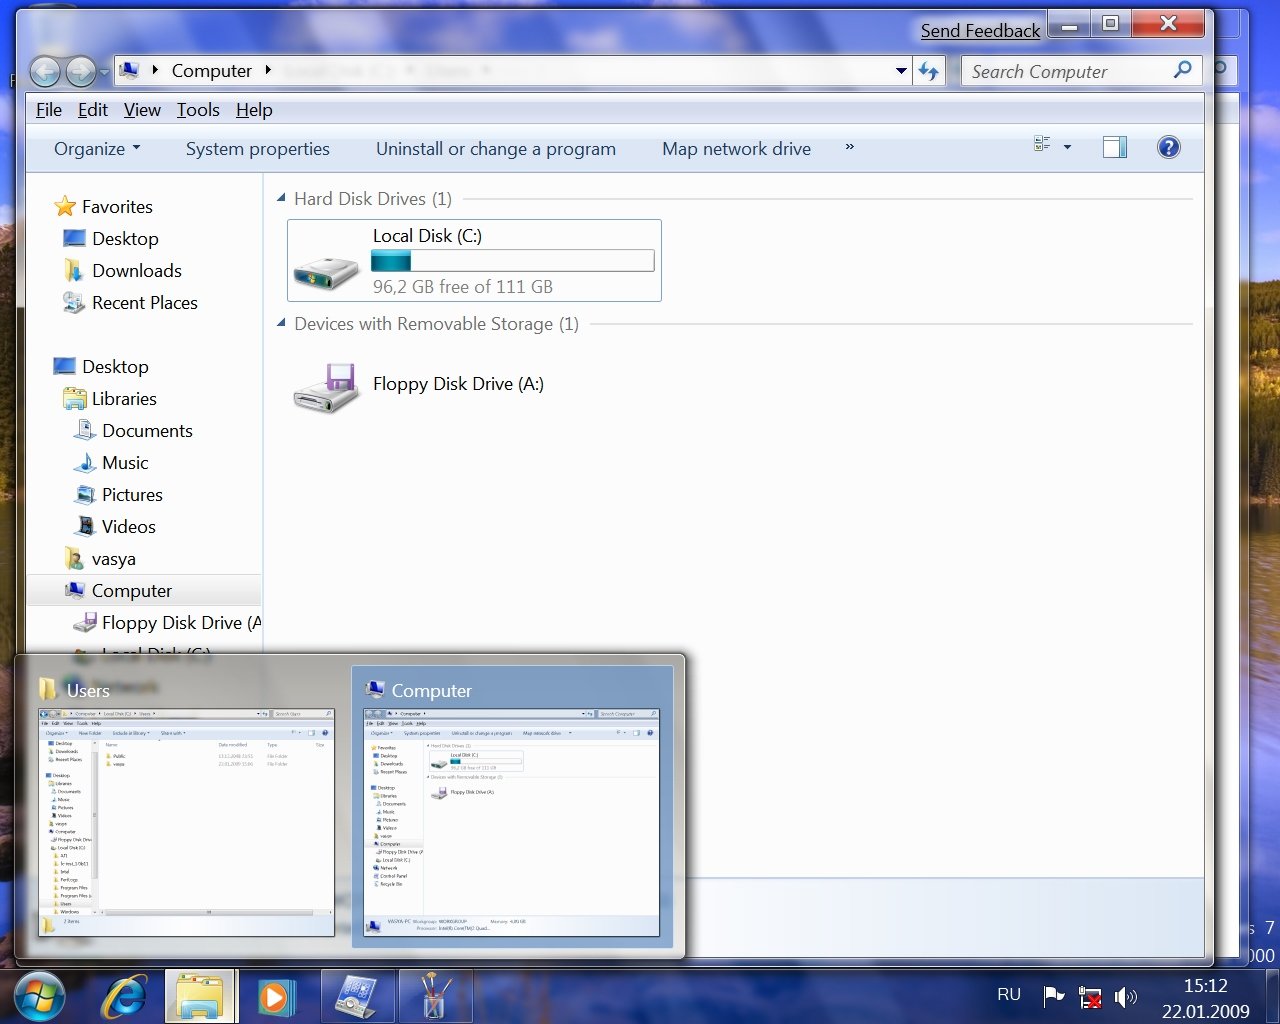Click Uninstall or change a program

pyautogui.click(x=496, y=148)
